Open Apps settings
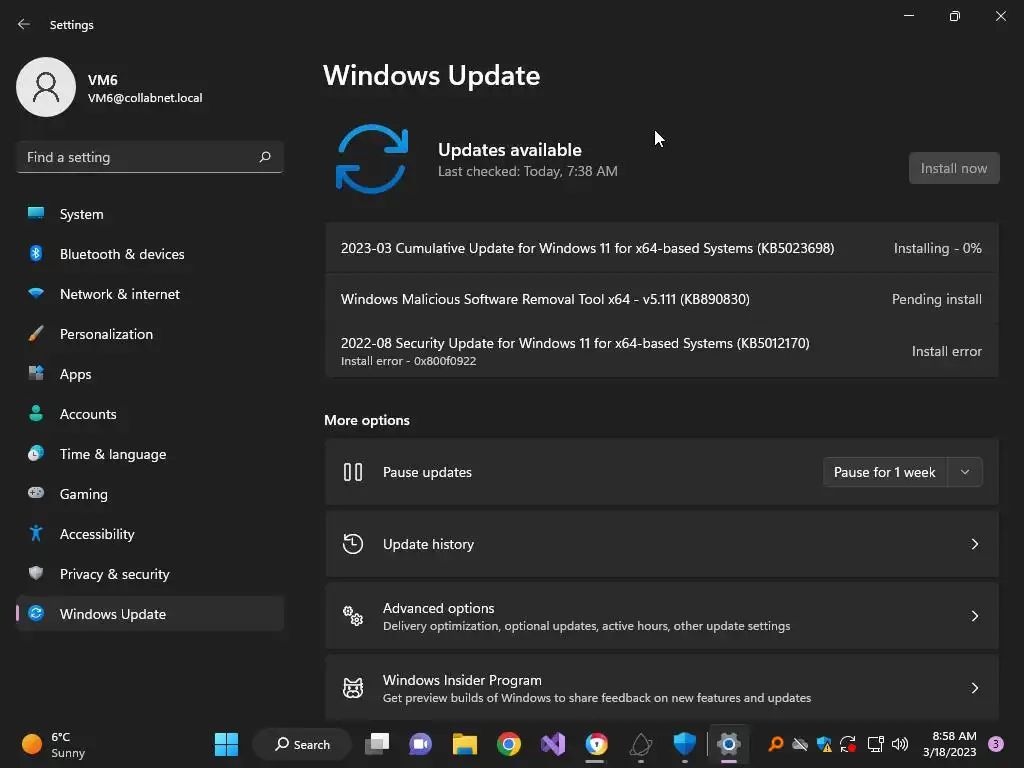Screen dimensions: 1024x768 point(150,374)
